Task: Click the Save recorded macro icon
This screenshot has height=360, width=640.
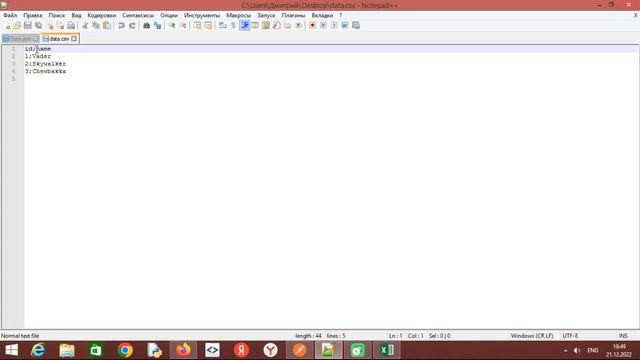Action: click(x=356, y=26)
